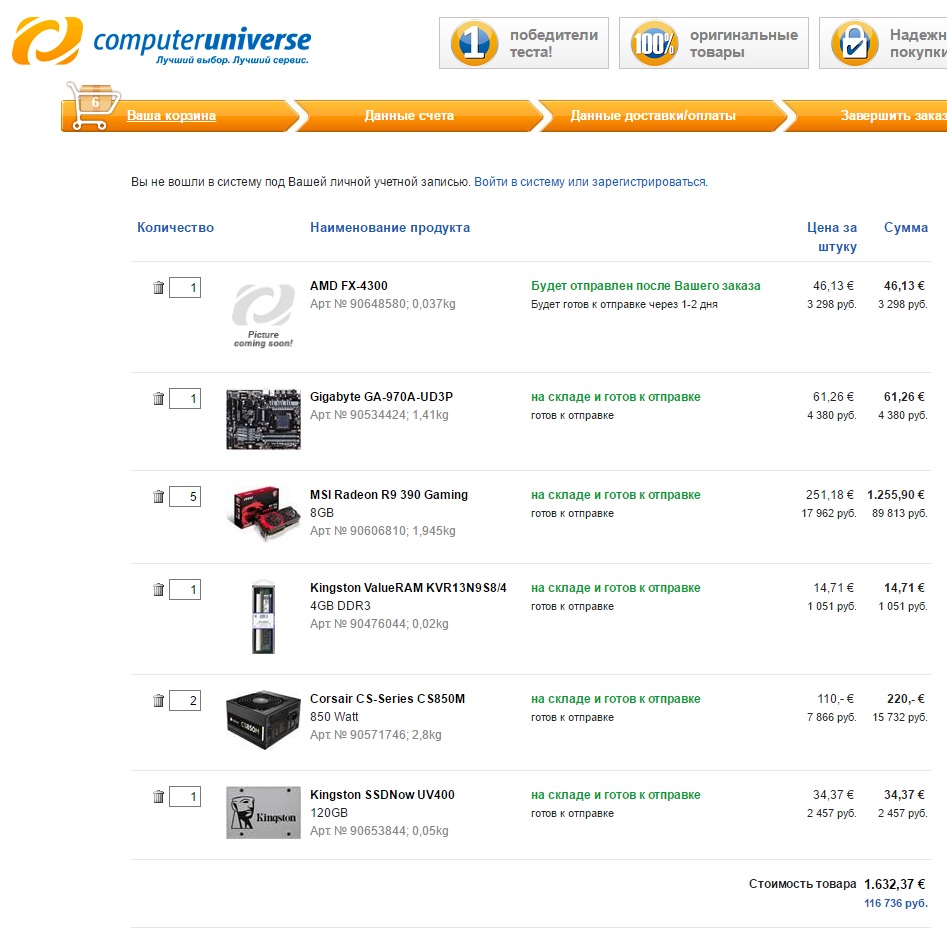Viewport: 947px width, 931px height.
Task: Click the number 1 test winners badge
Action: [x=524, y=43]
